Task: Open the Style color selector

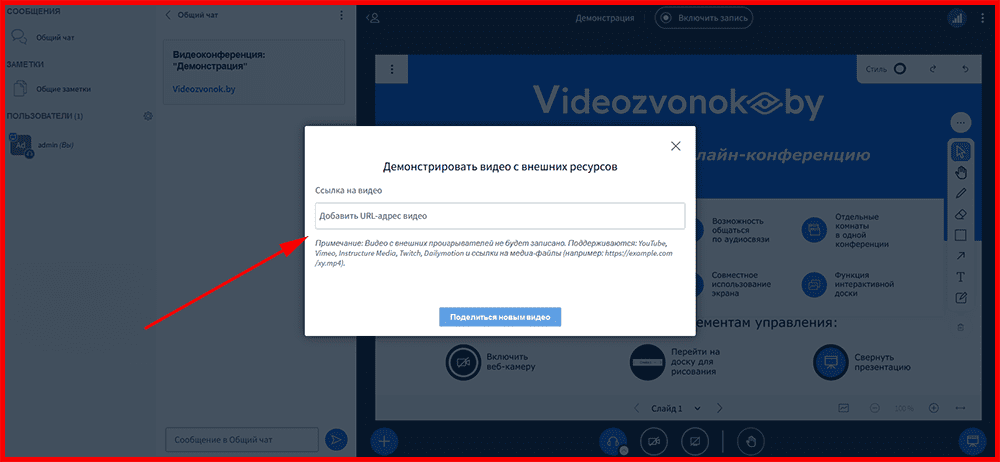Action: pyautogui.click(x=900, y=69)
